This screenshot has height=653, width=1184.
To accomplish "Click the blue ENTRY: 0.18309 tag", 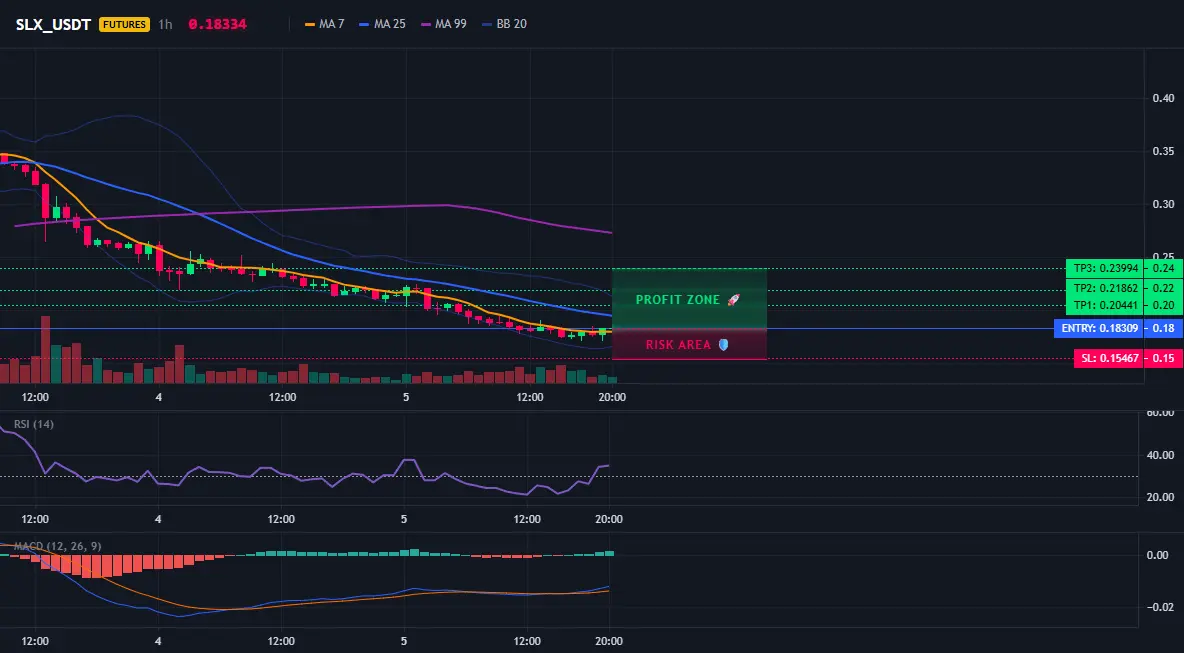I will [1099, 328].
